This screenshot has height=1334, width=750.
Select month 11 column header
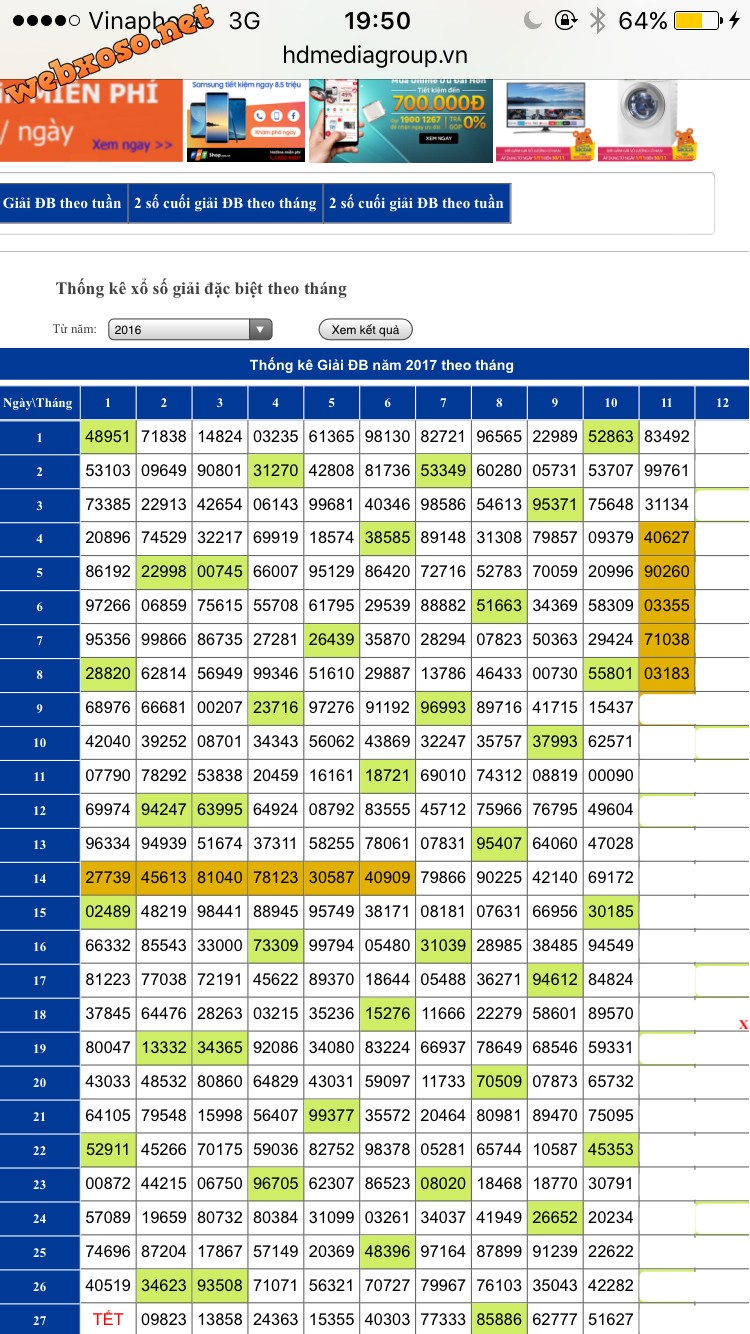666,402
